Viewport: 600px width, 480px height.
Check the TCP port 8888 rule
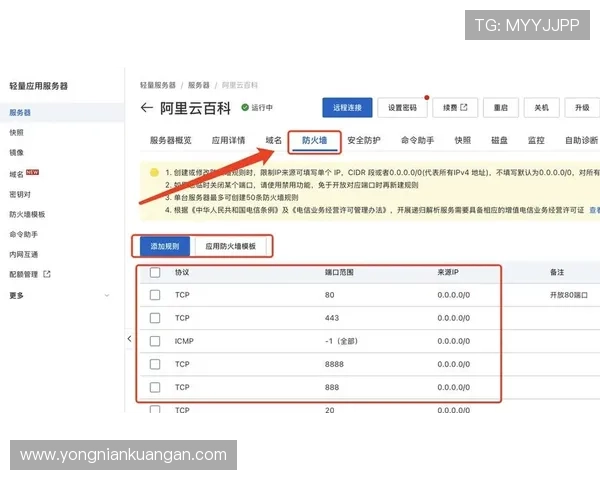[x=155, y=364]
